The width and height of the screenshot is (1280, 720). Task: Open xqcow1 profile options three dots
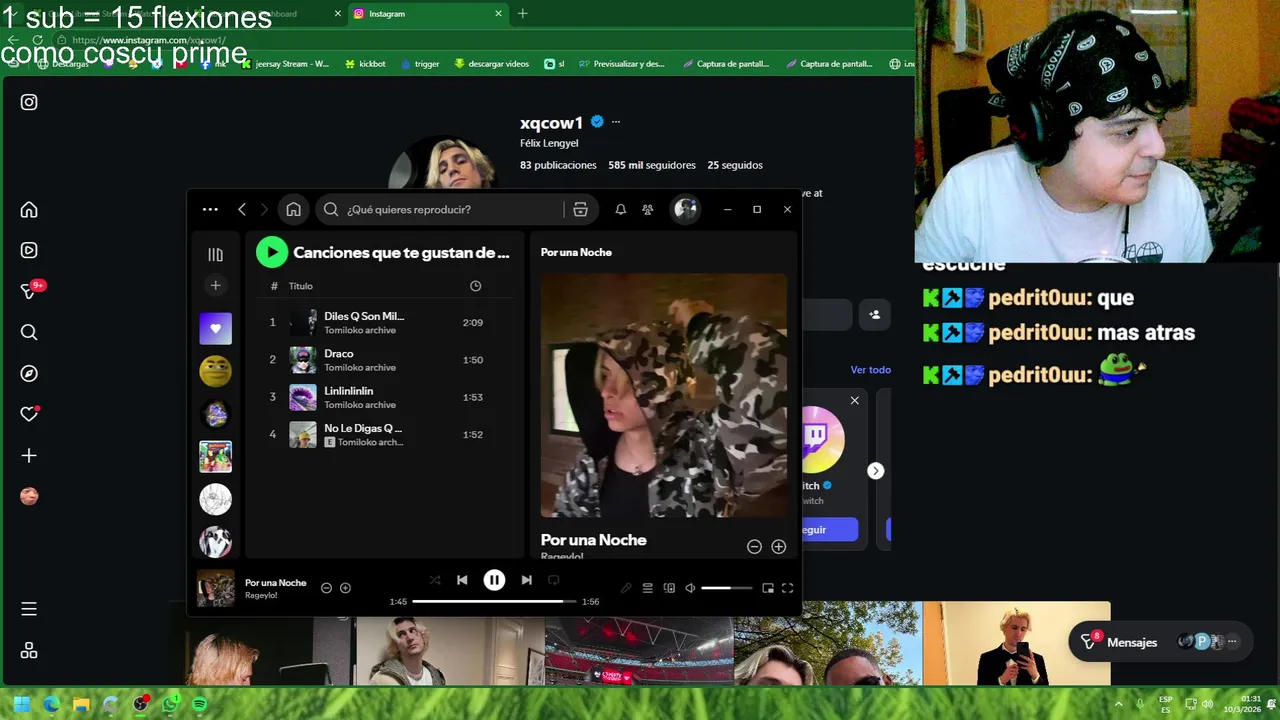point(616,122)
